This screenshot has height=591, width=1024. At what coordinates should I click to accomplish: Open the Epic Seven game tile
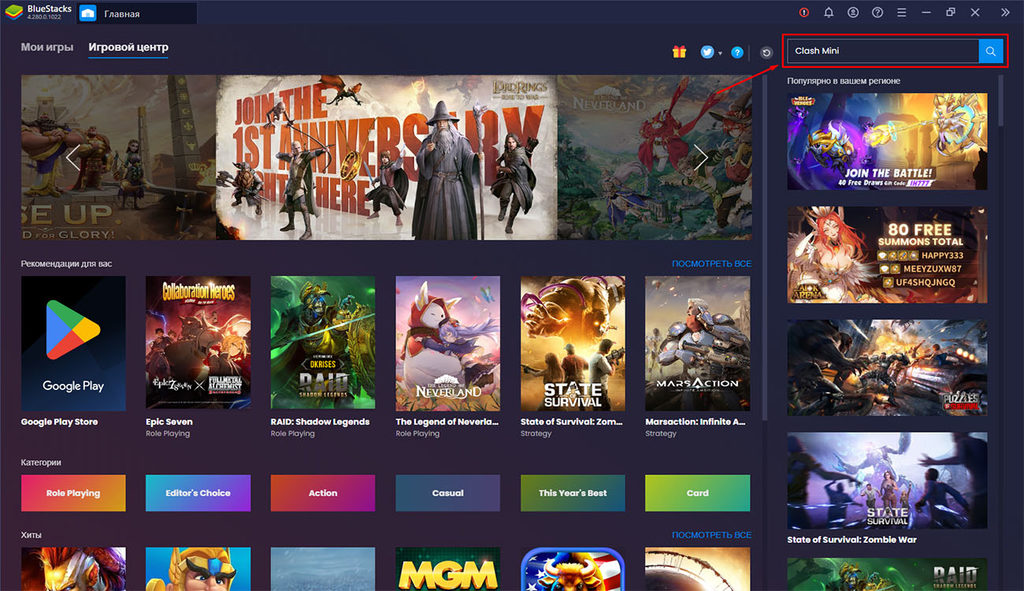coord(198,343)
